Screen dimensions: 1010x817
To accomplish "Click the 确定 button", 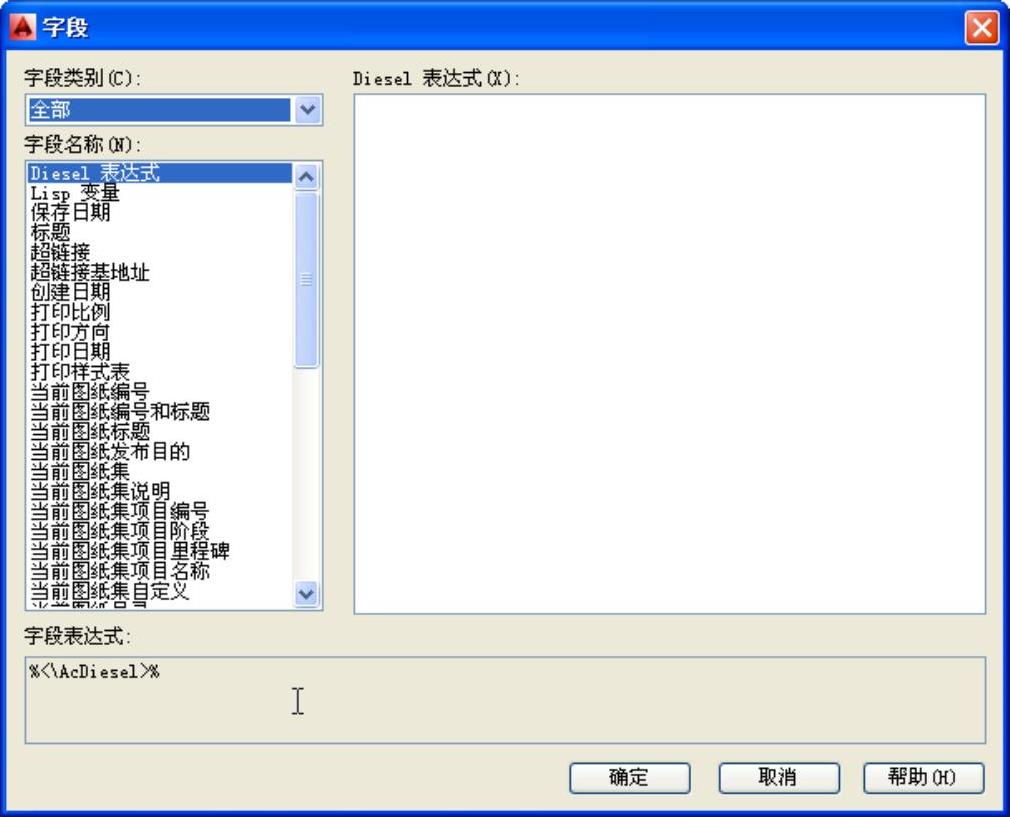I will (629, 778).
